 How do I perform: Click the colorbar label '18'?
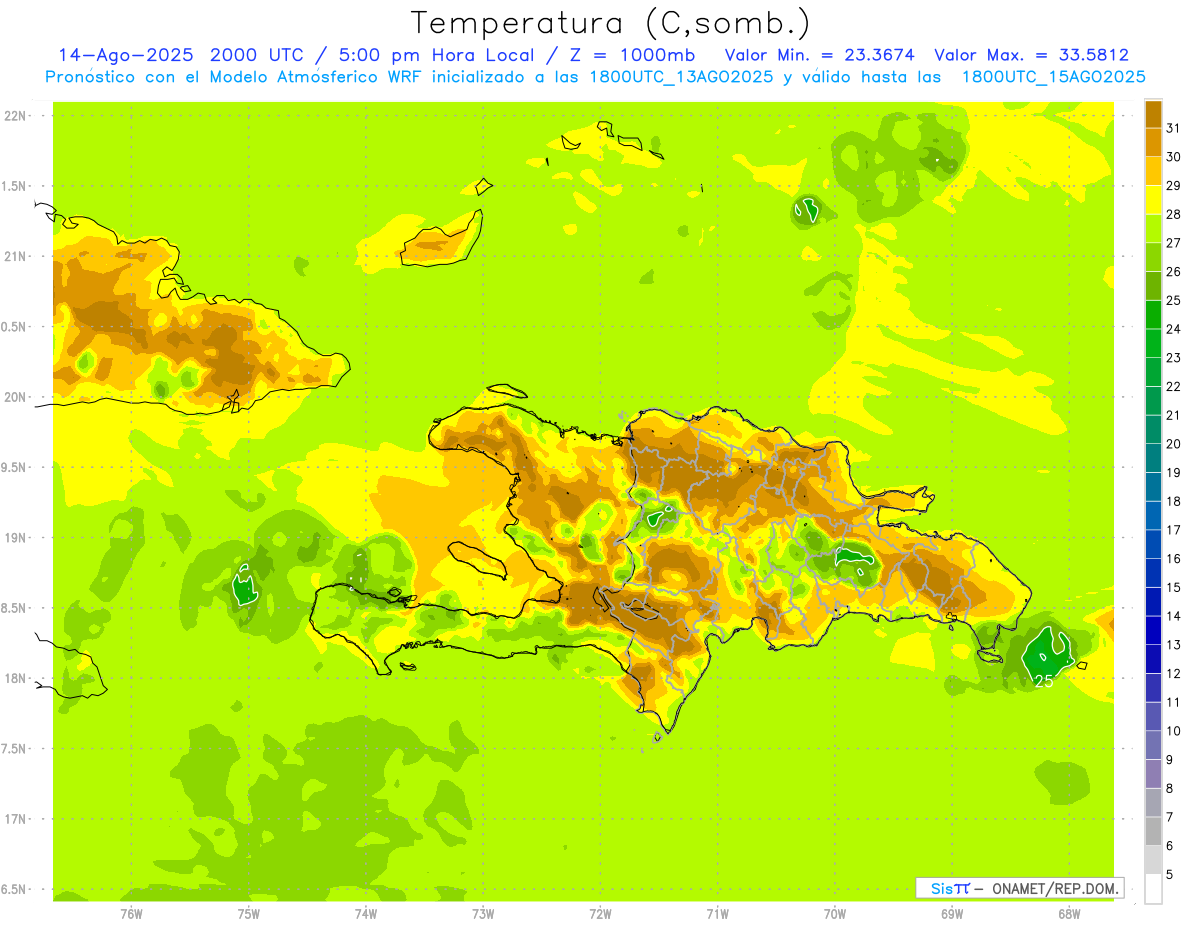point(1174,501)
